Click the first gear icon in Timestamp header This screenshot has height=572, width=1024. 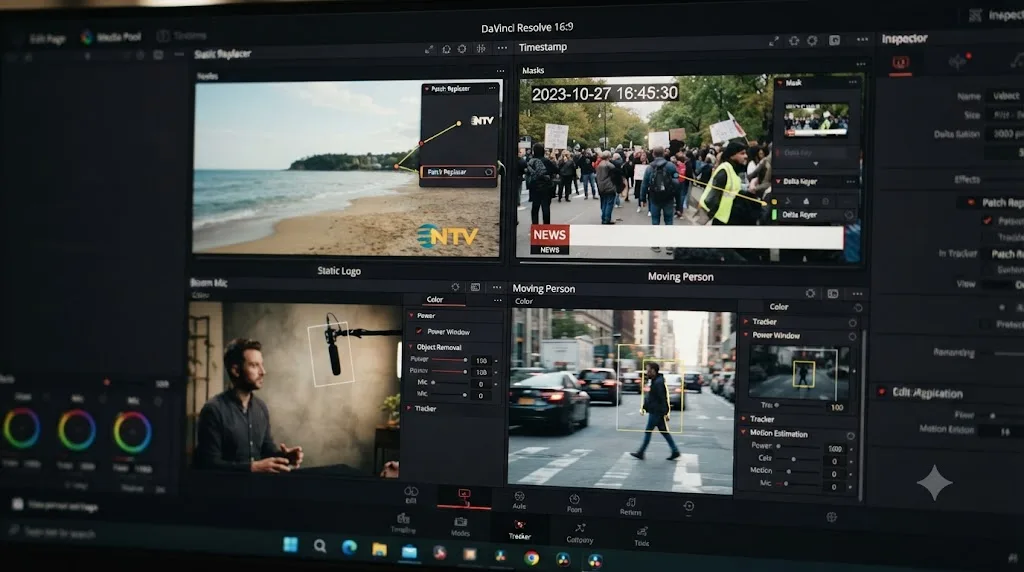coord(794,40)
